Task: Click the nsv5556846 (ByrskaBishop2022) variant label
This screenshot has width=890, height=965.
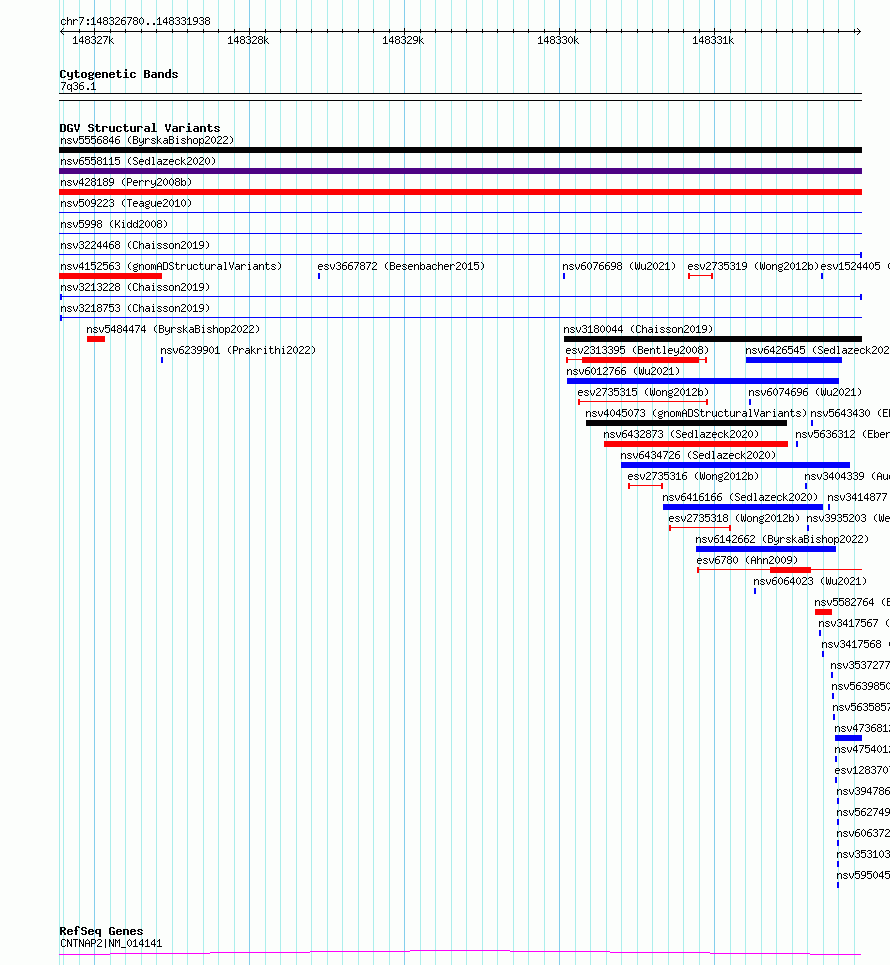Action: [x=146, y=140]
